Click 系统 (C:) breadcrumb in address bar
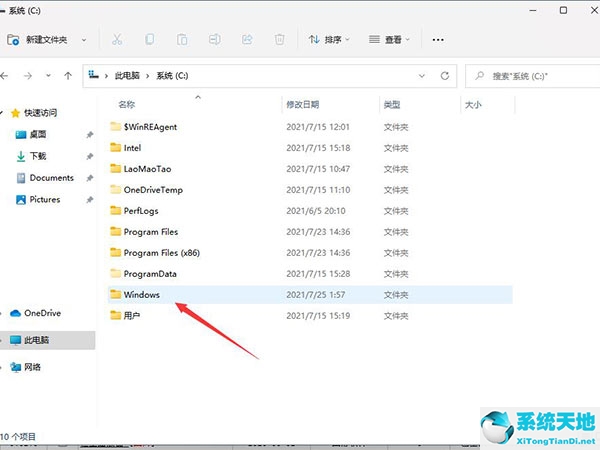The height and width of the screenshot is (450, 600). pyautogui.click(x=172, y=76)
